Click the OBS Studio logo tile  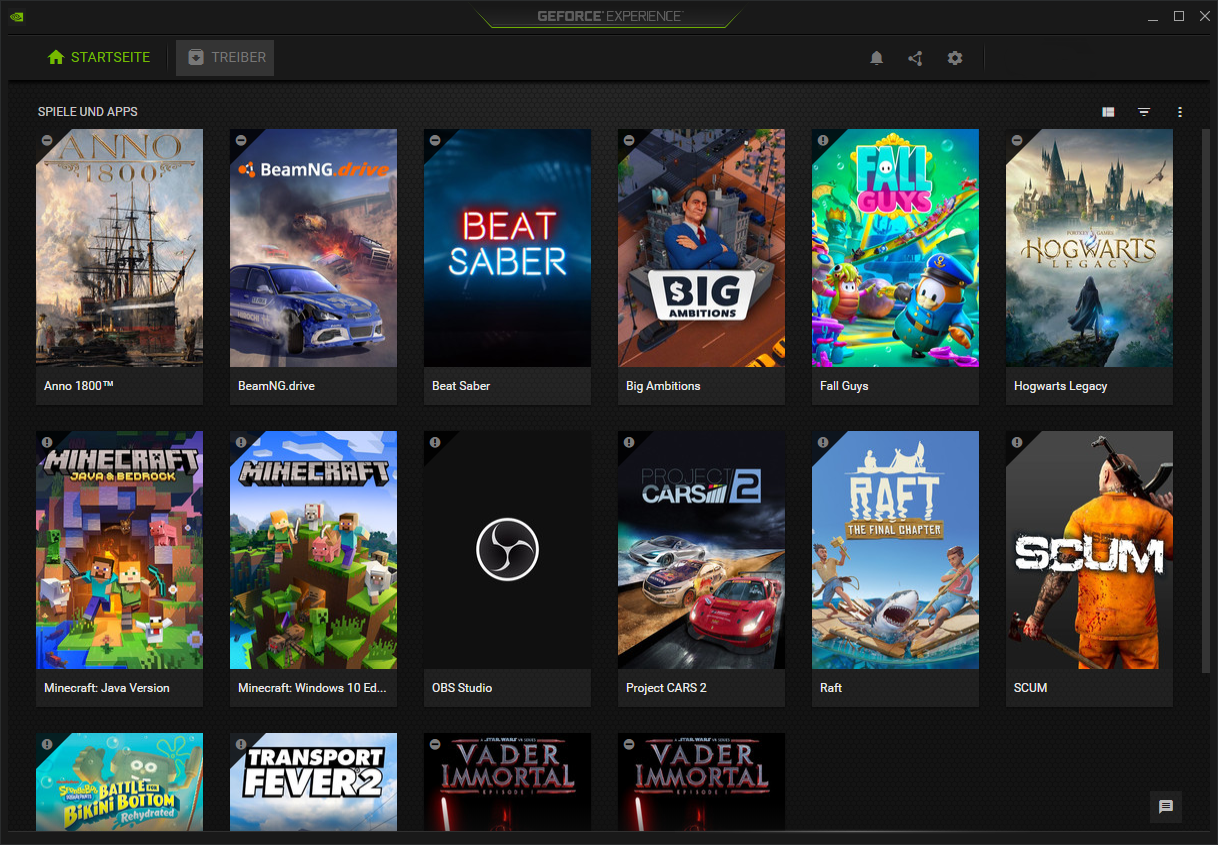507,549
